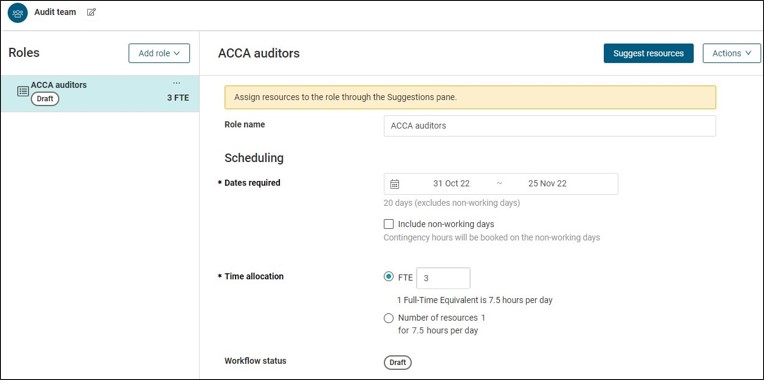
Task: Select the FTE radio button
Action: pyautogui.click(x=388, y=277)
